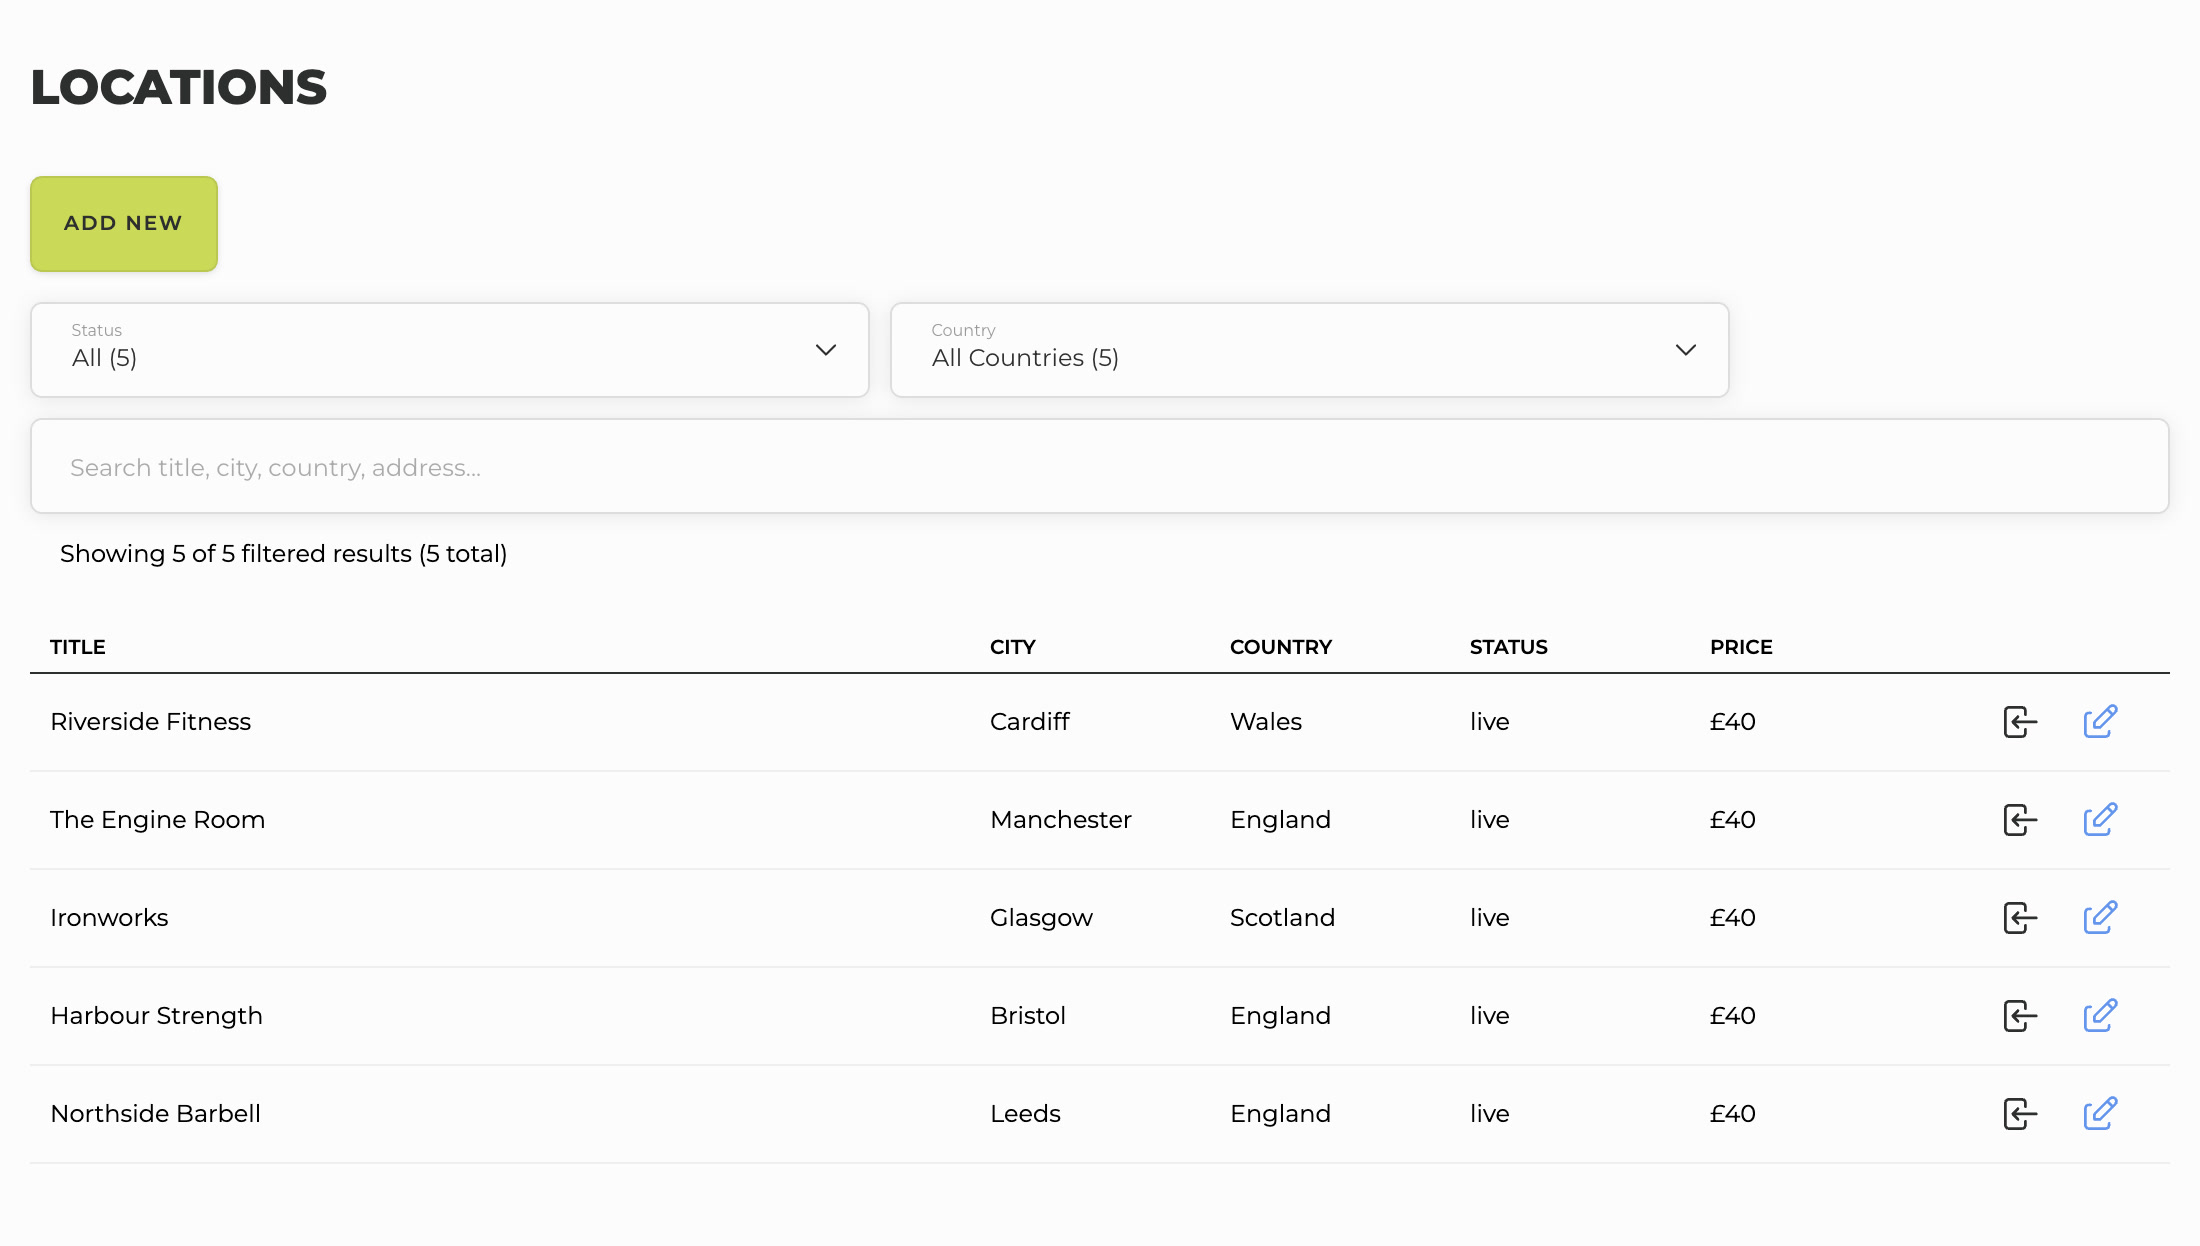Click the login icon on Harbour Strength row
This screenshot has height=1246, width=2200.
(2020, 1015)
